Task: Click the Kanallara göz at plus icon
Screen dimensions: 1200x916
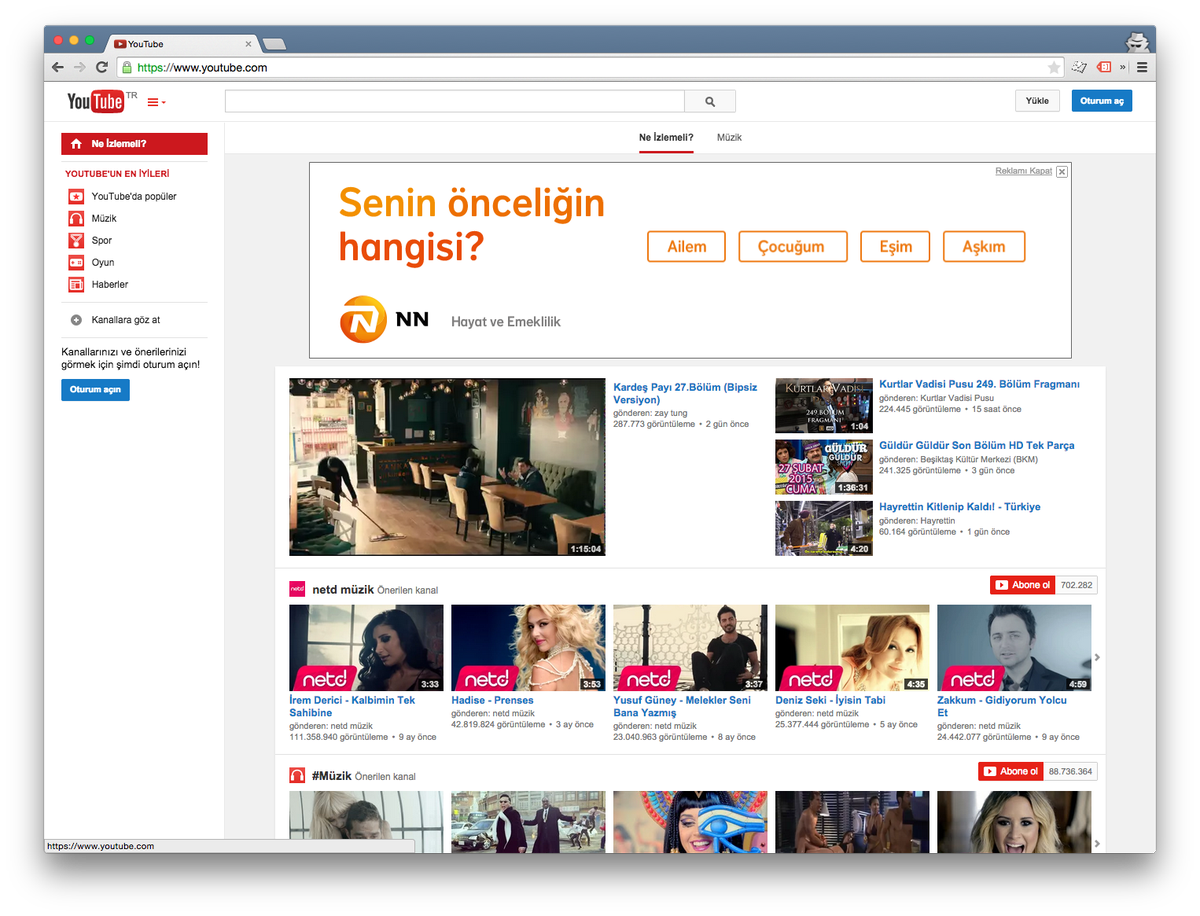Action: pos(76,320)
